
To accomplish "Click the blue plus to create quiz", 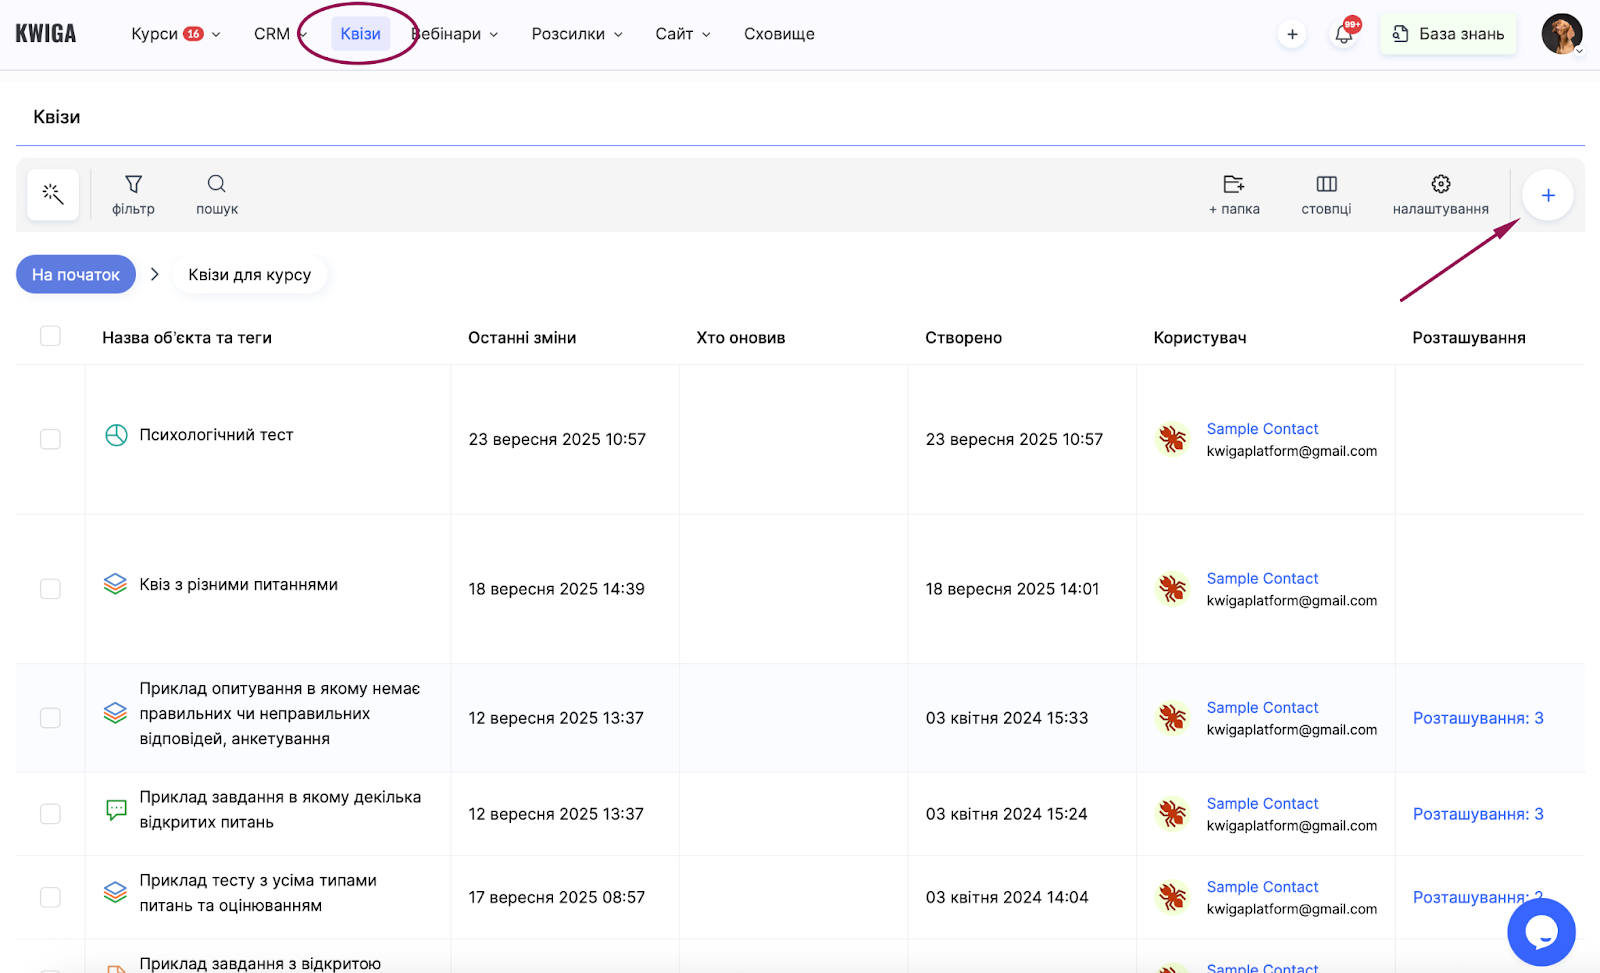I will click(1547, 195).
